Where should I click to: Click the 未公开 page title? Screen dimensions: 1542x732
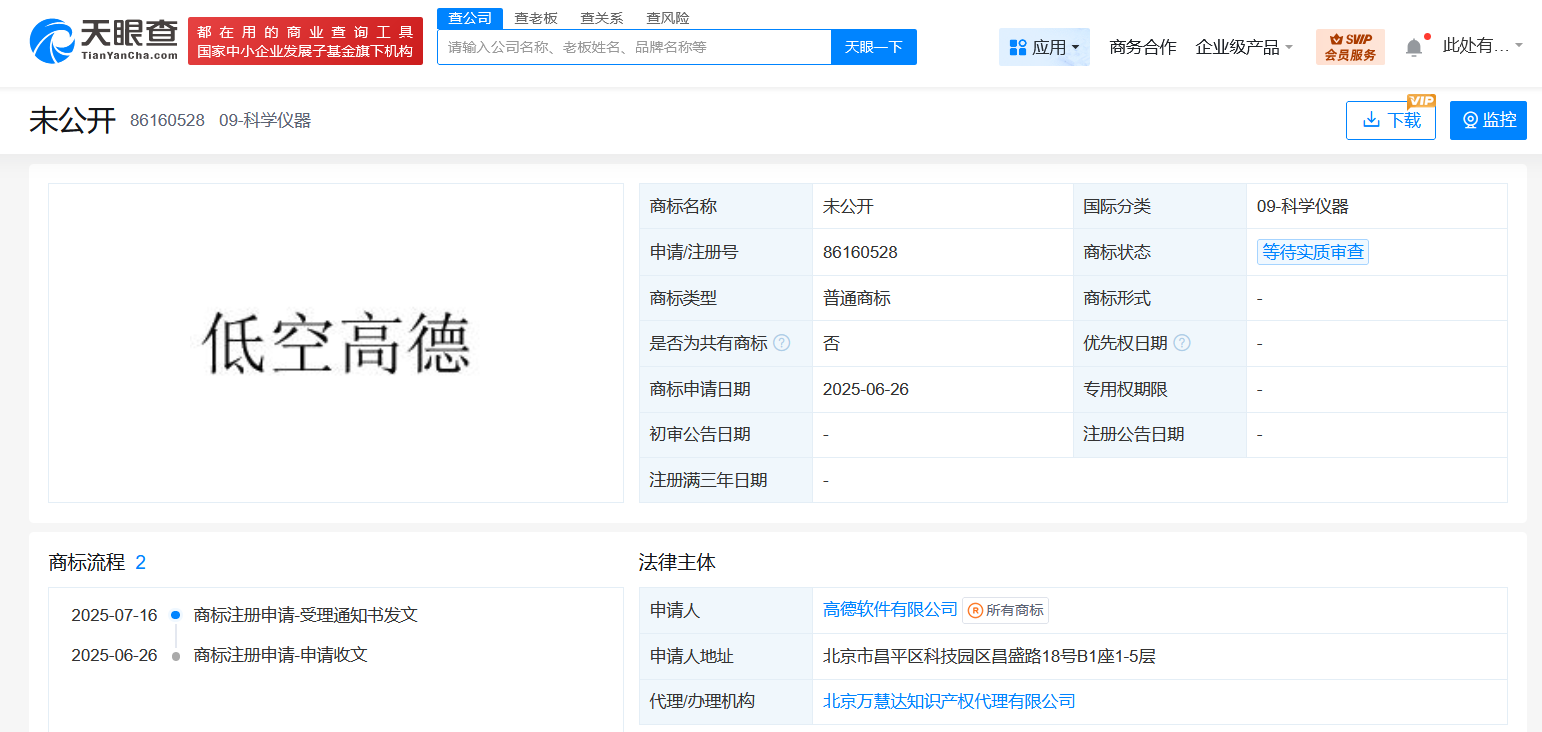tap(73, 120)
